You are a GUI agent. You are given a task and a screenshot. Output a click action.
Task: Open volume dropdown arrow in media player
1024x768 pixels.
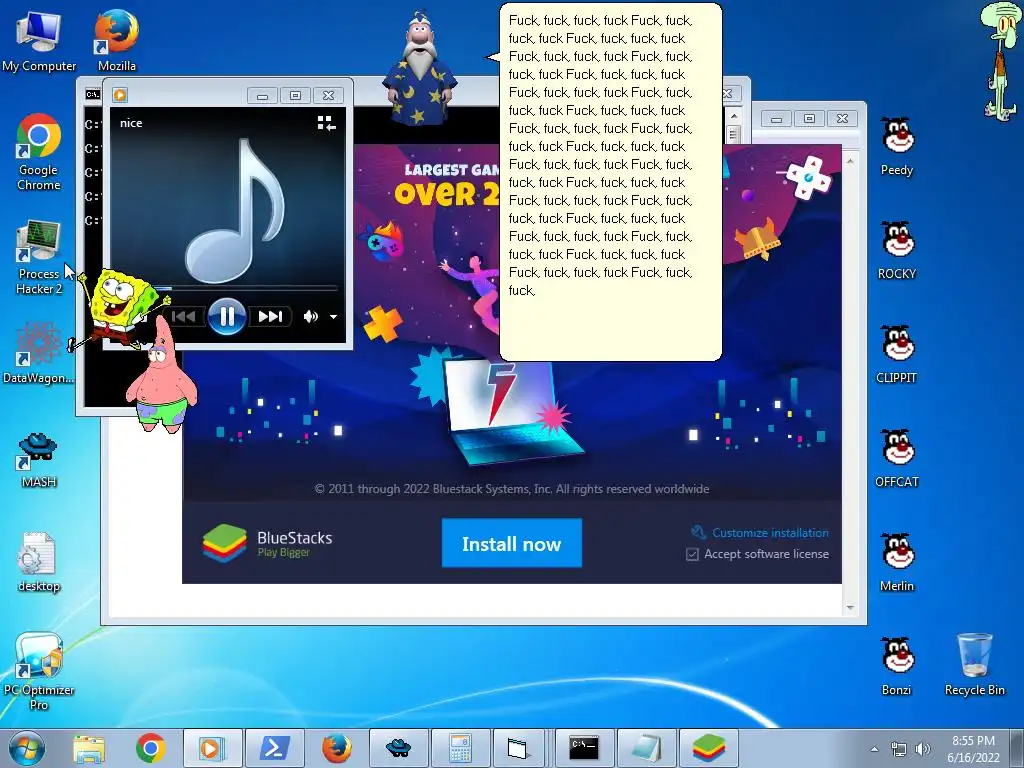334,317
